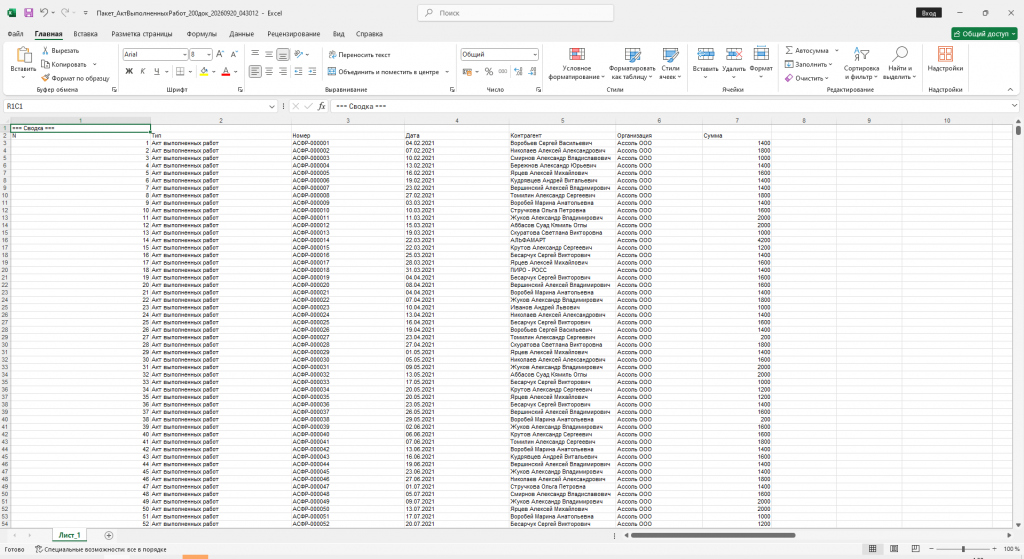This screenshot has height=559, width=1024.
Task: Click the zoom slider in status bar
Action: coord(963,549)
